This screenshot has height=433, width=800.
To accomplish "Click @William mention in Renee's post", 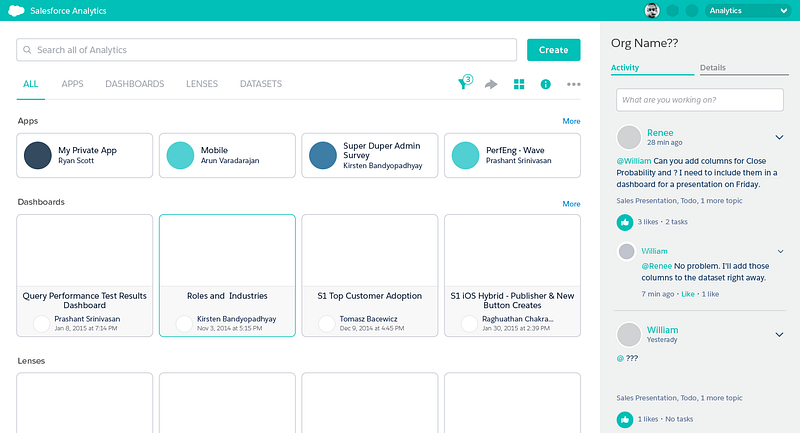I will pyautogui.click(x=634, y=161).
